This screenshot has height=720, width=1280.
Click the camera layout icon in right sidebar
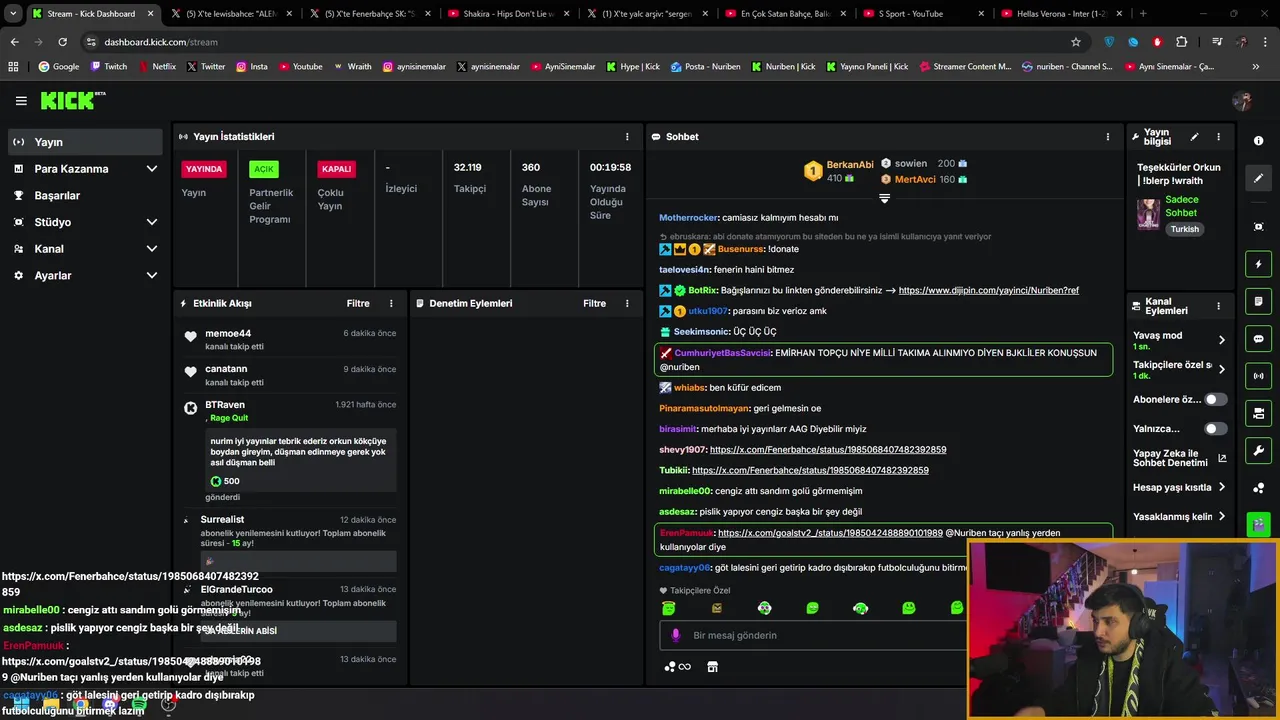tap(1258, 413)
